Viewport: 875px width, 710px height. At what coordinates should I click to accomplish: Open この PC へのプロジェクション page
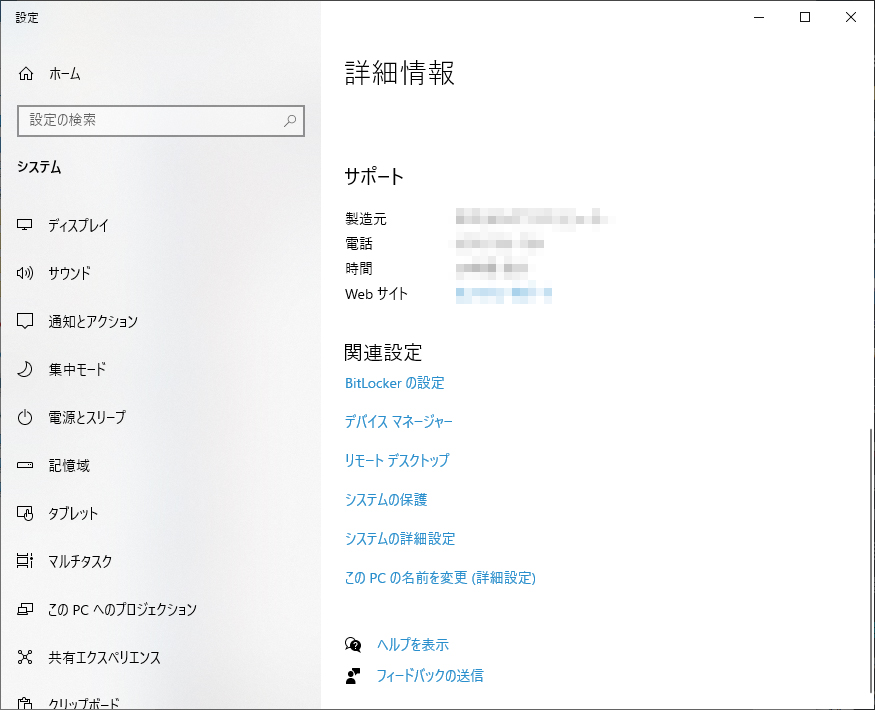click(122, 610)
